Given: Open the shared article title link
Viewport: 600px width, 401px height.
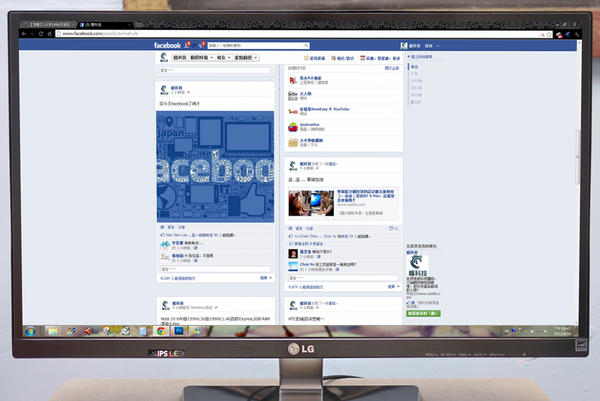Looking at the screenshot, I should [x=365, y=196].
